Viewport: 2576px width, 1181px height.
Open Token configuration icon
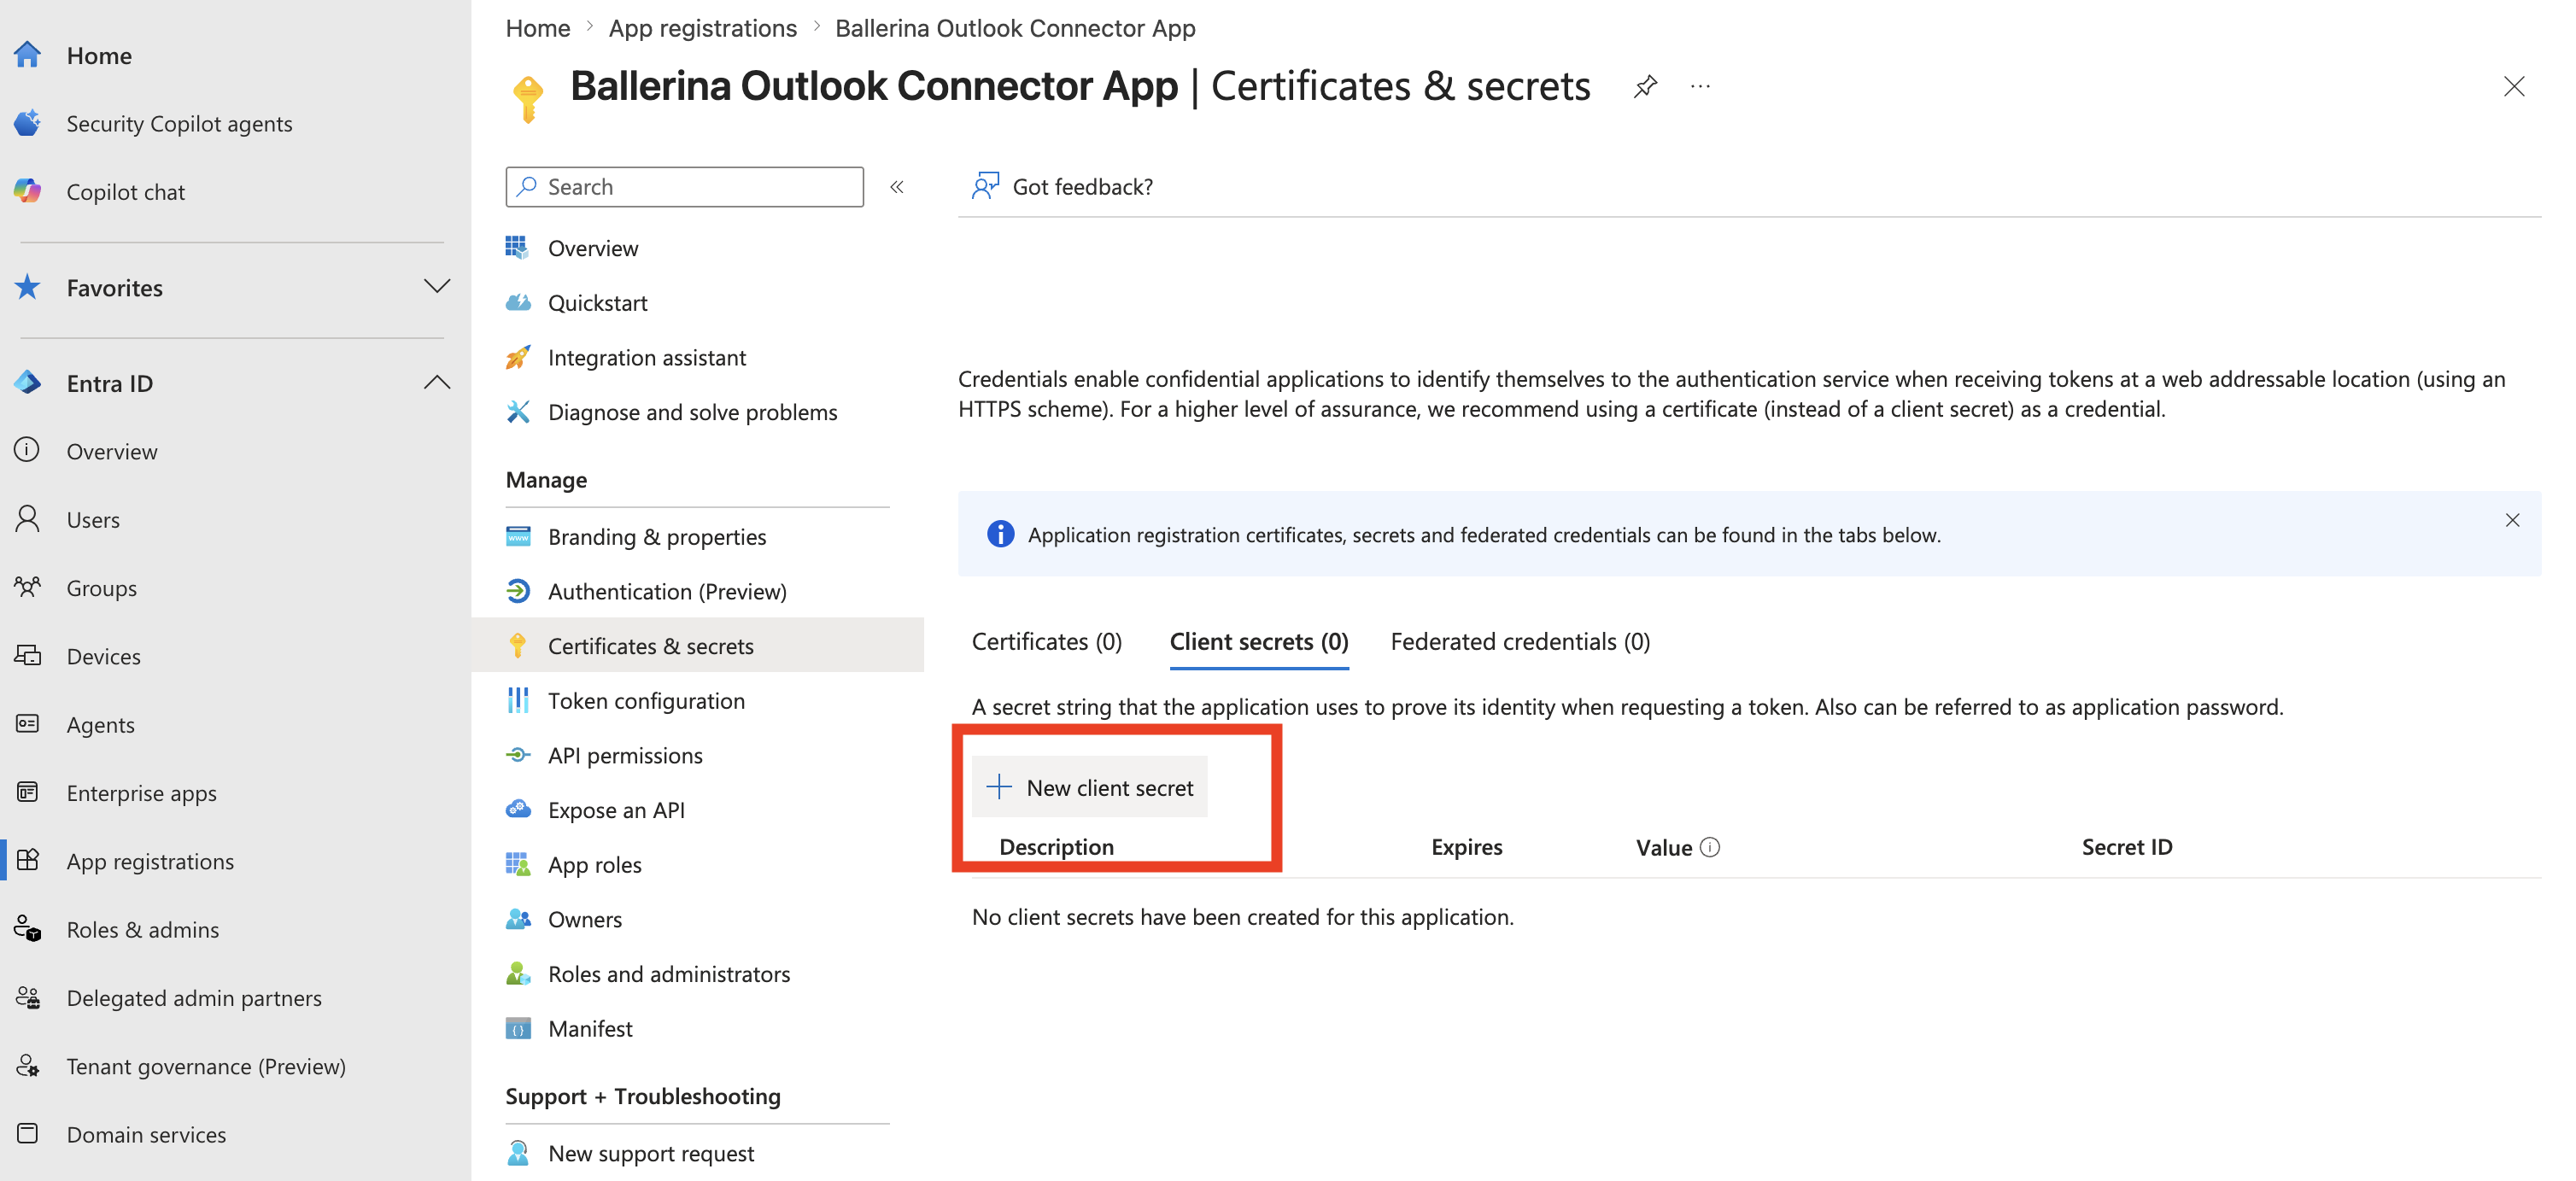tap(518, 700)
